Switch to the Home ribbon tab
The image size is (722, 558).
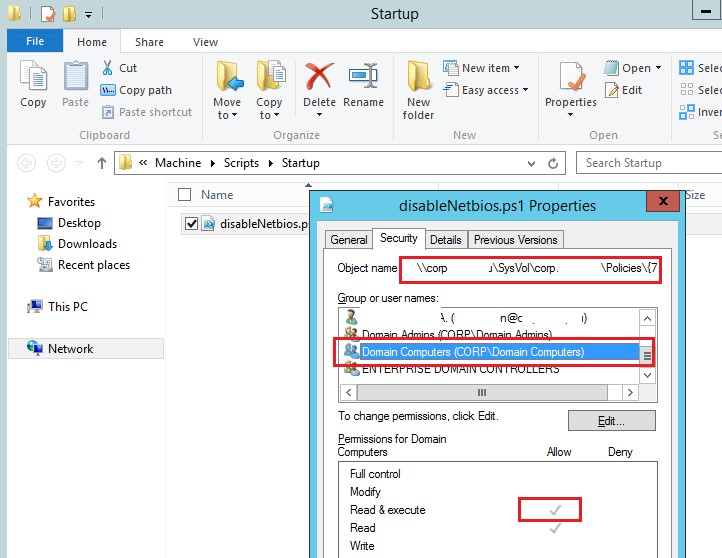click(x=92, y=42)
